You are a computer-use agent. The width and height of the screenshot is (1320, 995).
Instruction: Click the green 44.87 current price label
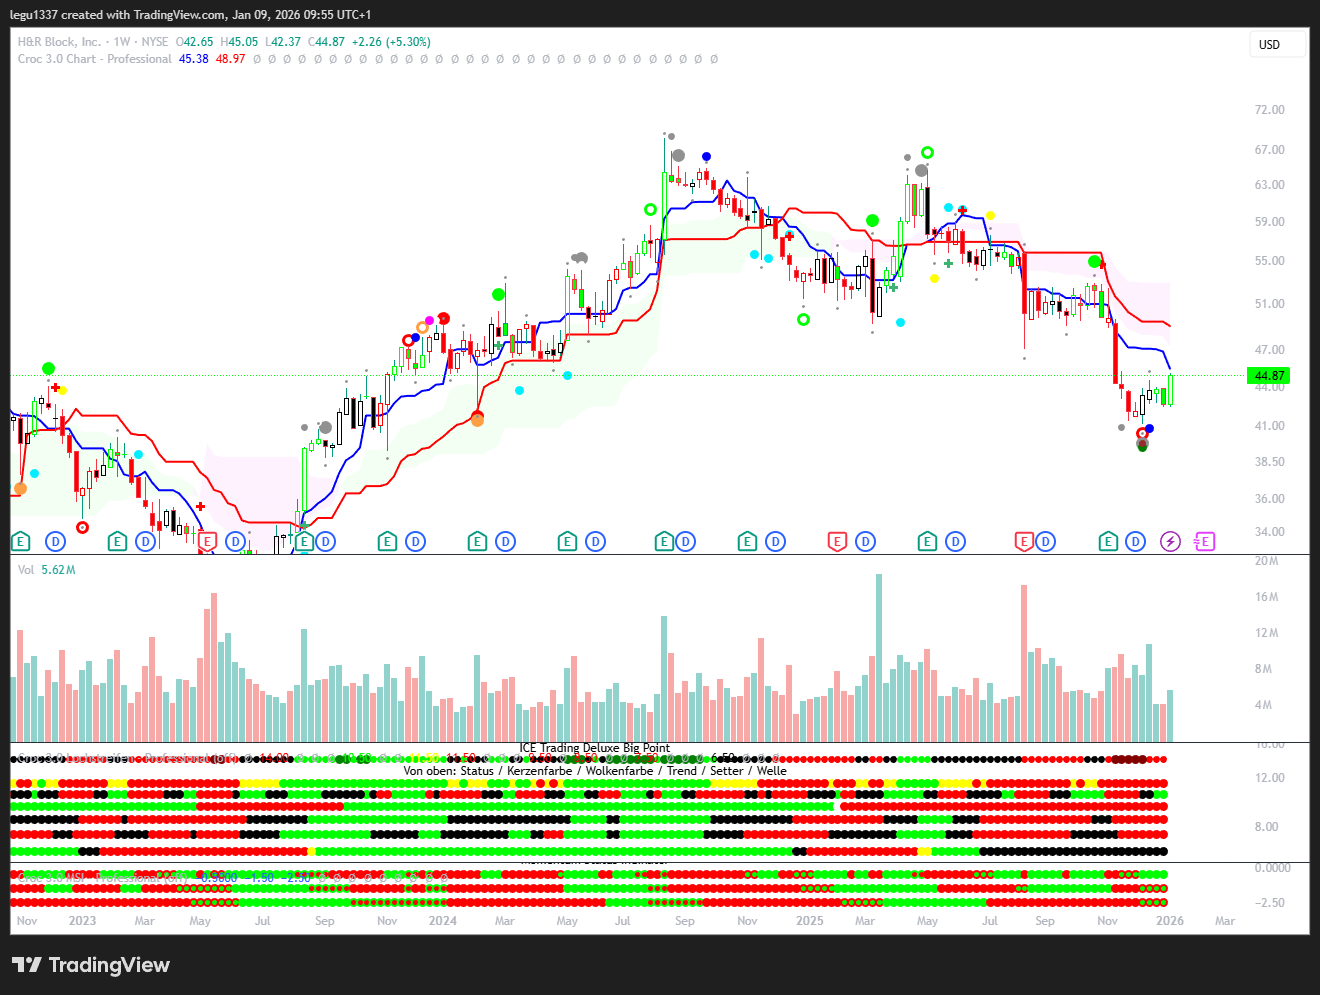pyautogui.click(x=1269, y=376)
